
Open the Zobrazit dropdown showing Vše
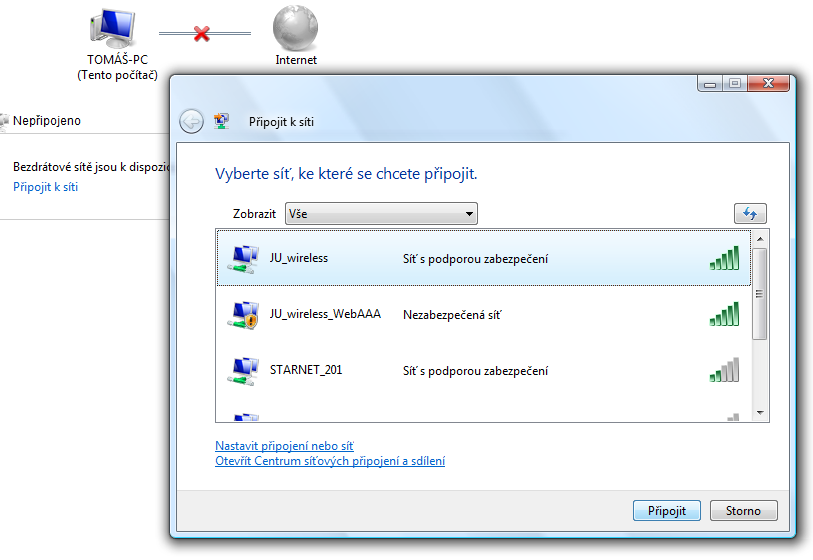pyautogui.click(x=381, y=214)
